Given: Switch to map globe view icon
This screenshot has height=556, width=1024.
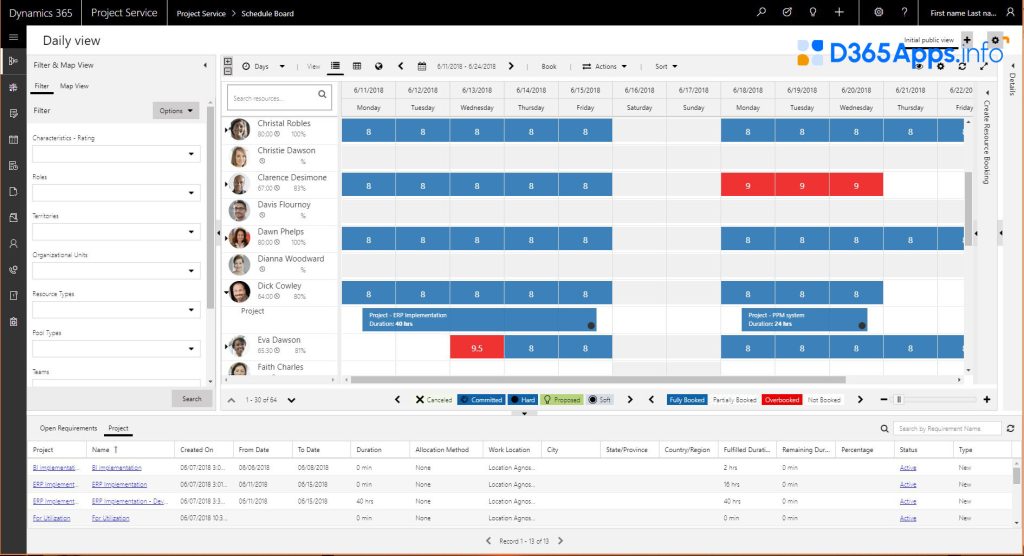Looking at the screenshot, I should point(379,66).
